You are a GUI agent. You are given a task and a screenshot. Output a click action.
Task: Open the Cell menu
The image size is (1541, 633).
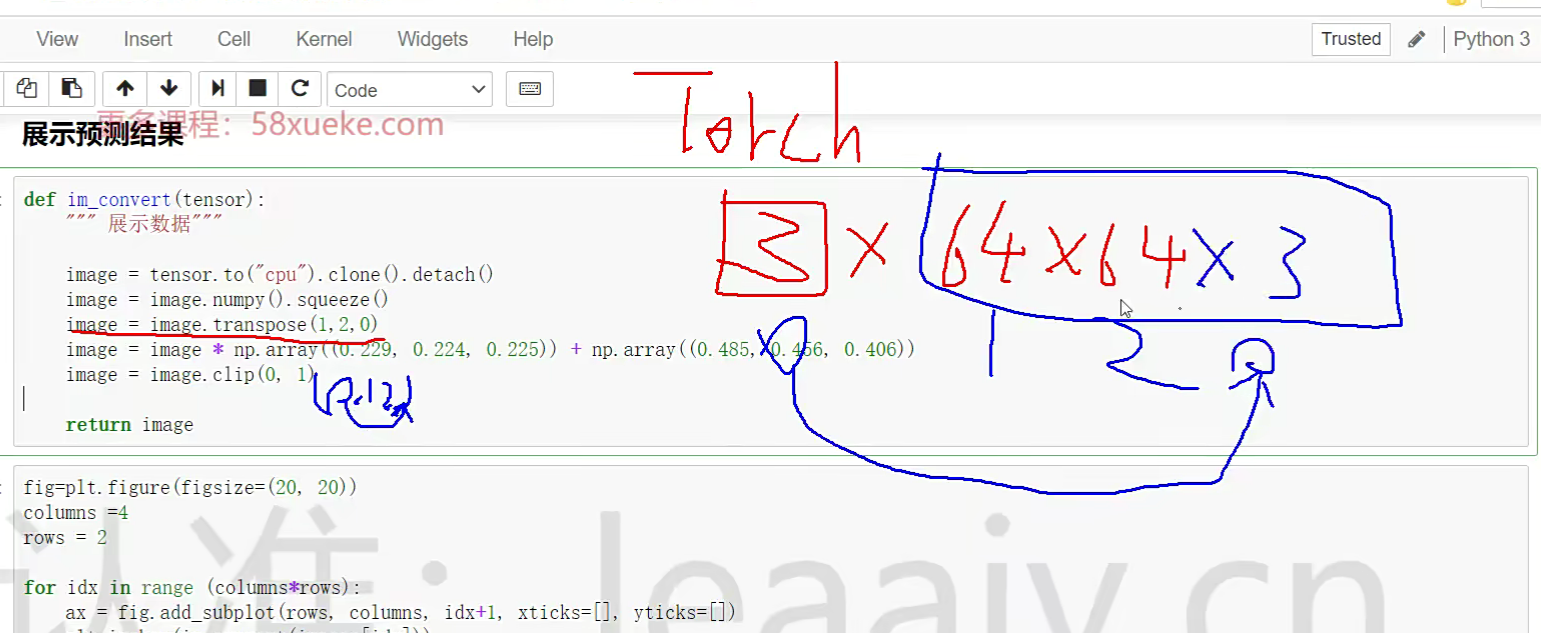[x=234, y=39]
